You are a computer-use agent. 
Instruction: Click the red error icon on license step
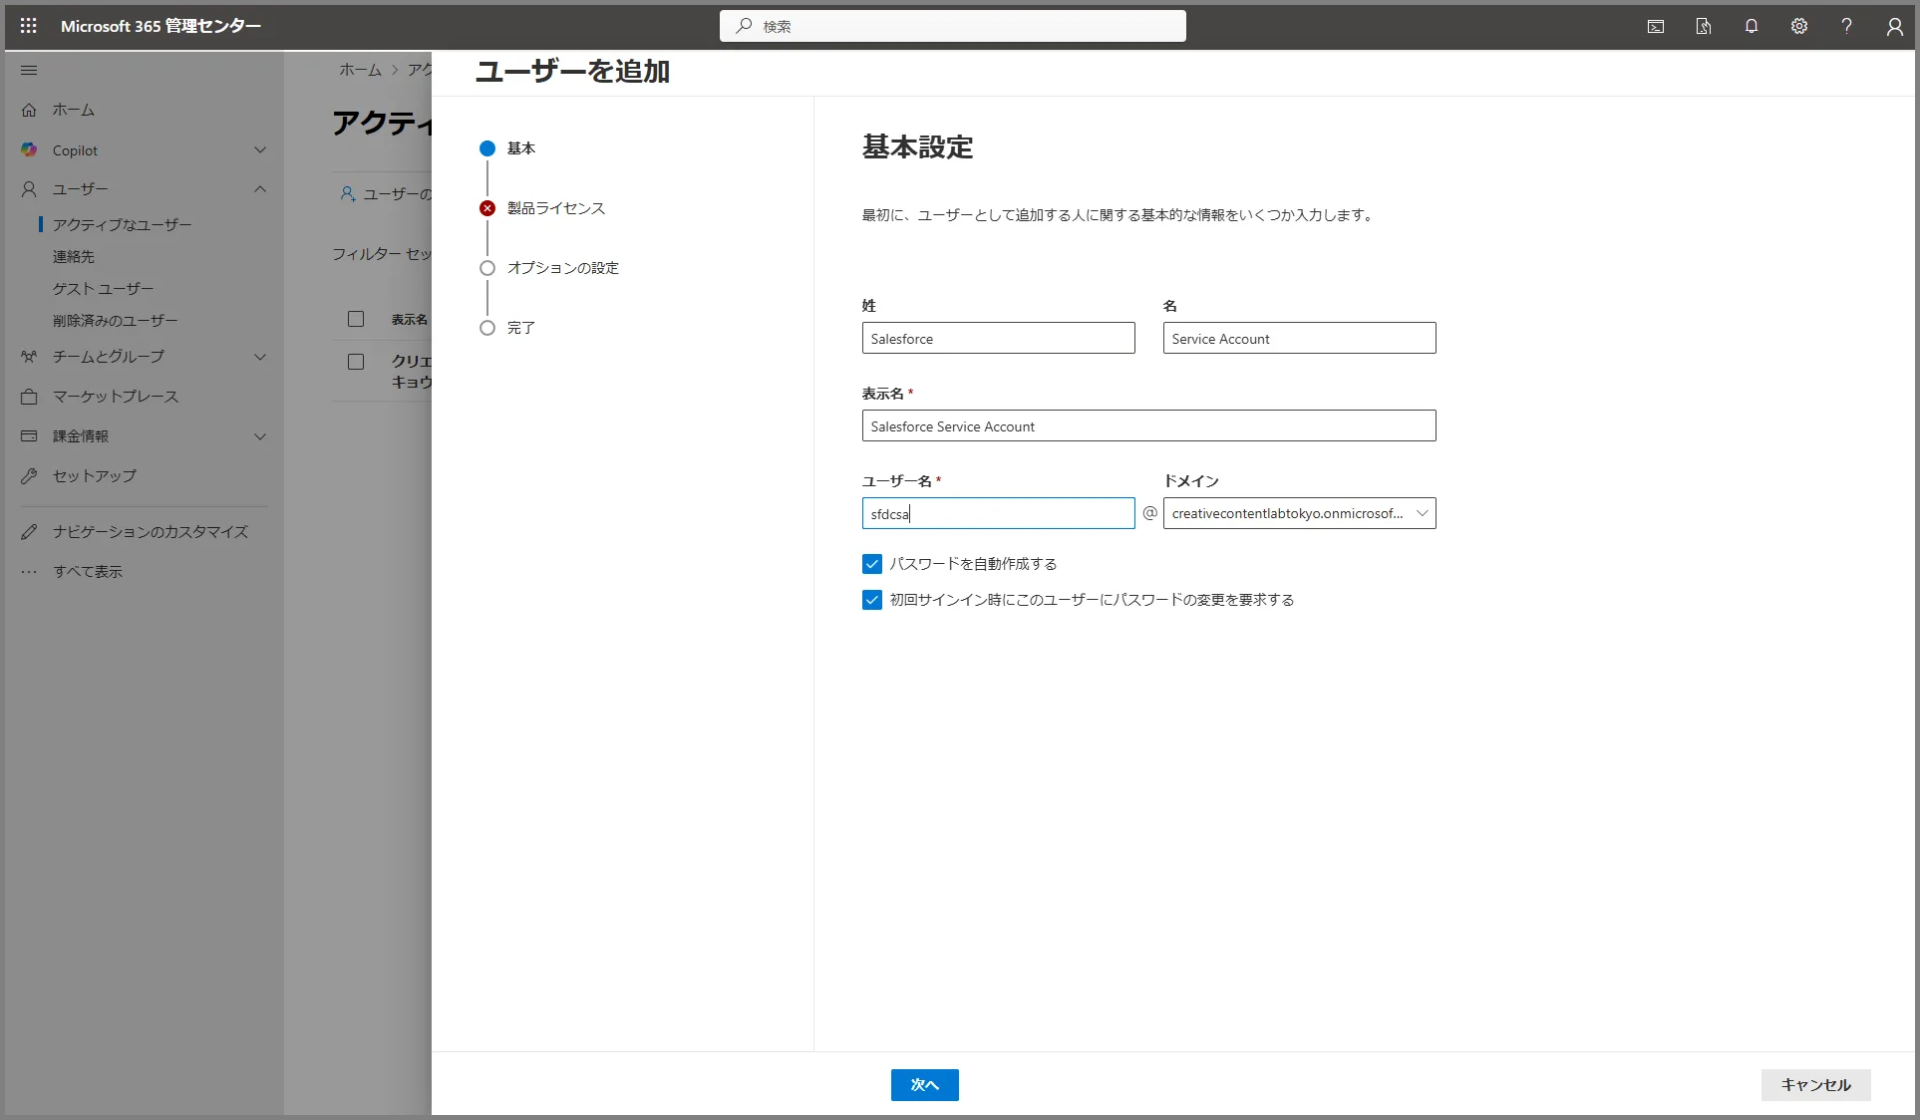coord(487,208)
